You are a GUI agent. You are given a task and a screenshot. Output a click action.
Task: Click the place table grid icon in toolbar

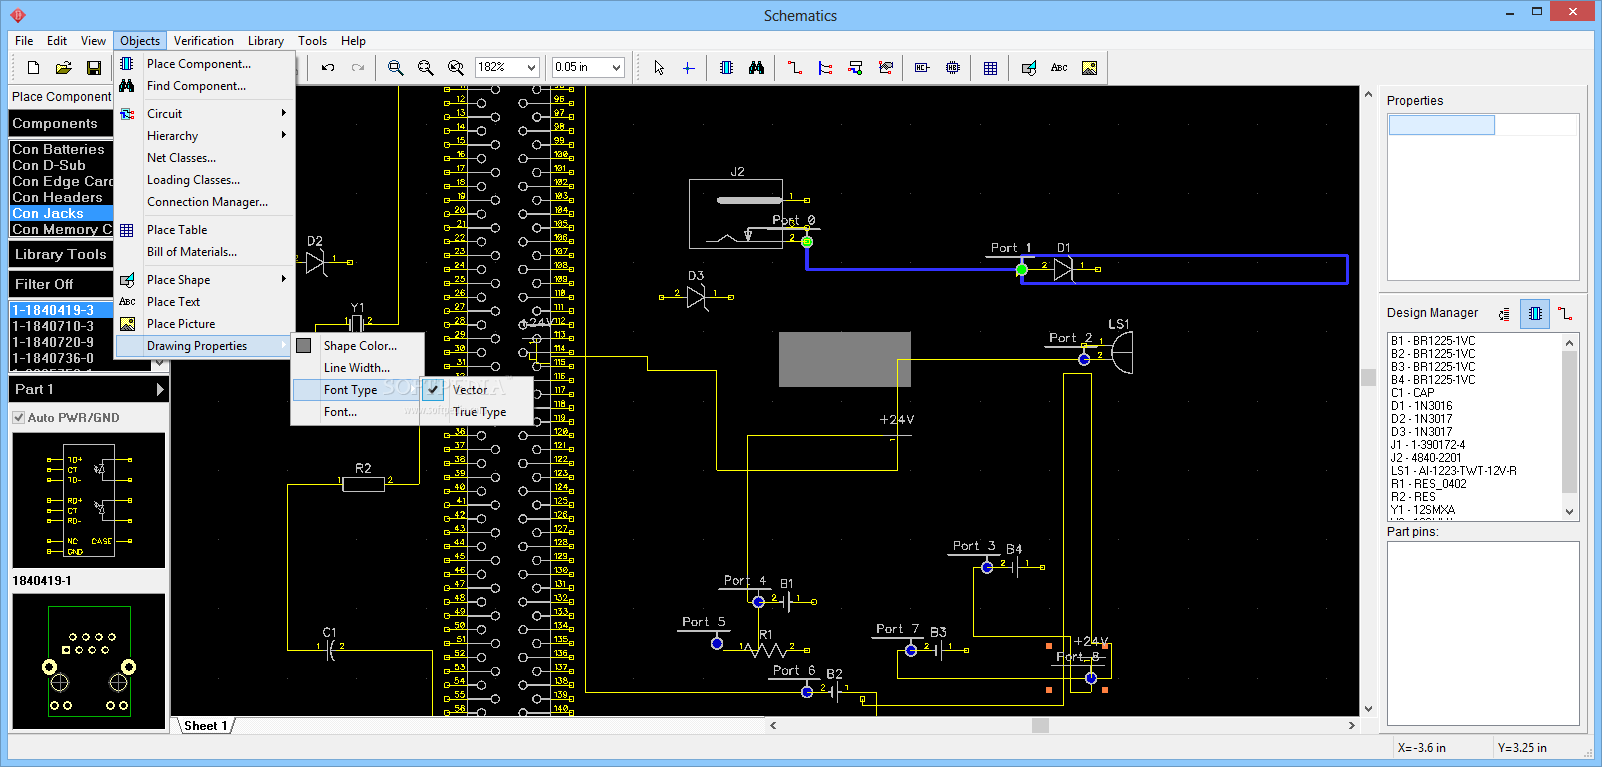pyautogui.click(x=990, y=68)
